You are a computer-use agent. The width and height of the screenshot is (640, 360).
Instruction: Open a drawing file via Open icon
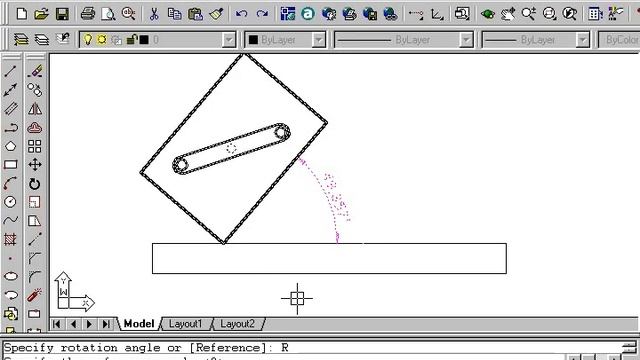42,14
